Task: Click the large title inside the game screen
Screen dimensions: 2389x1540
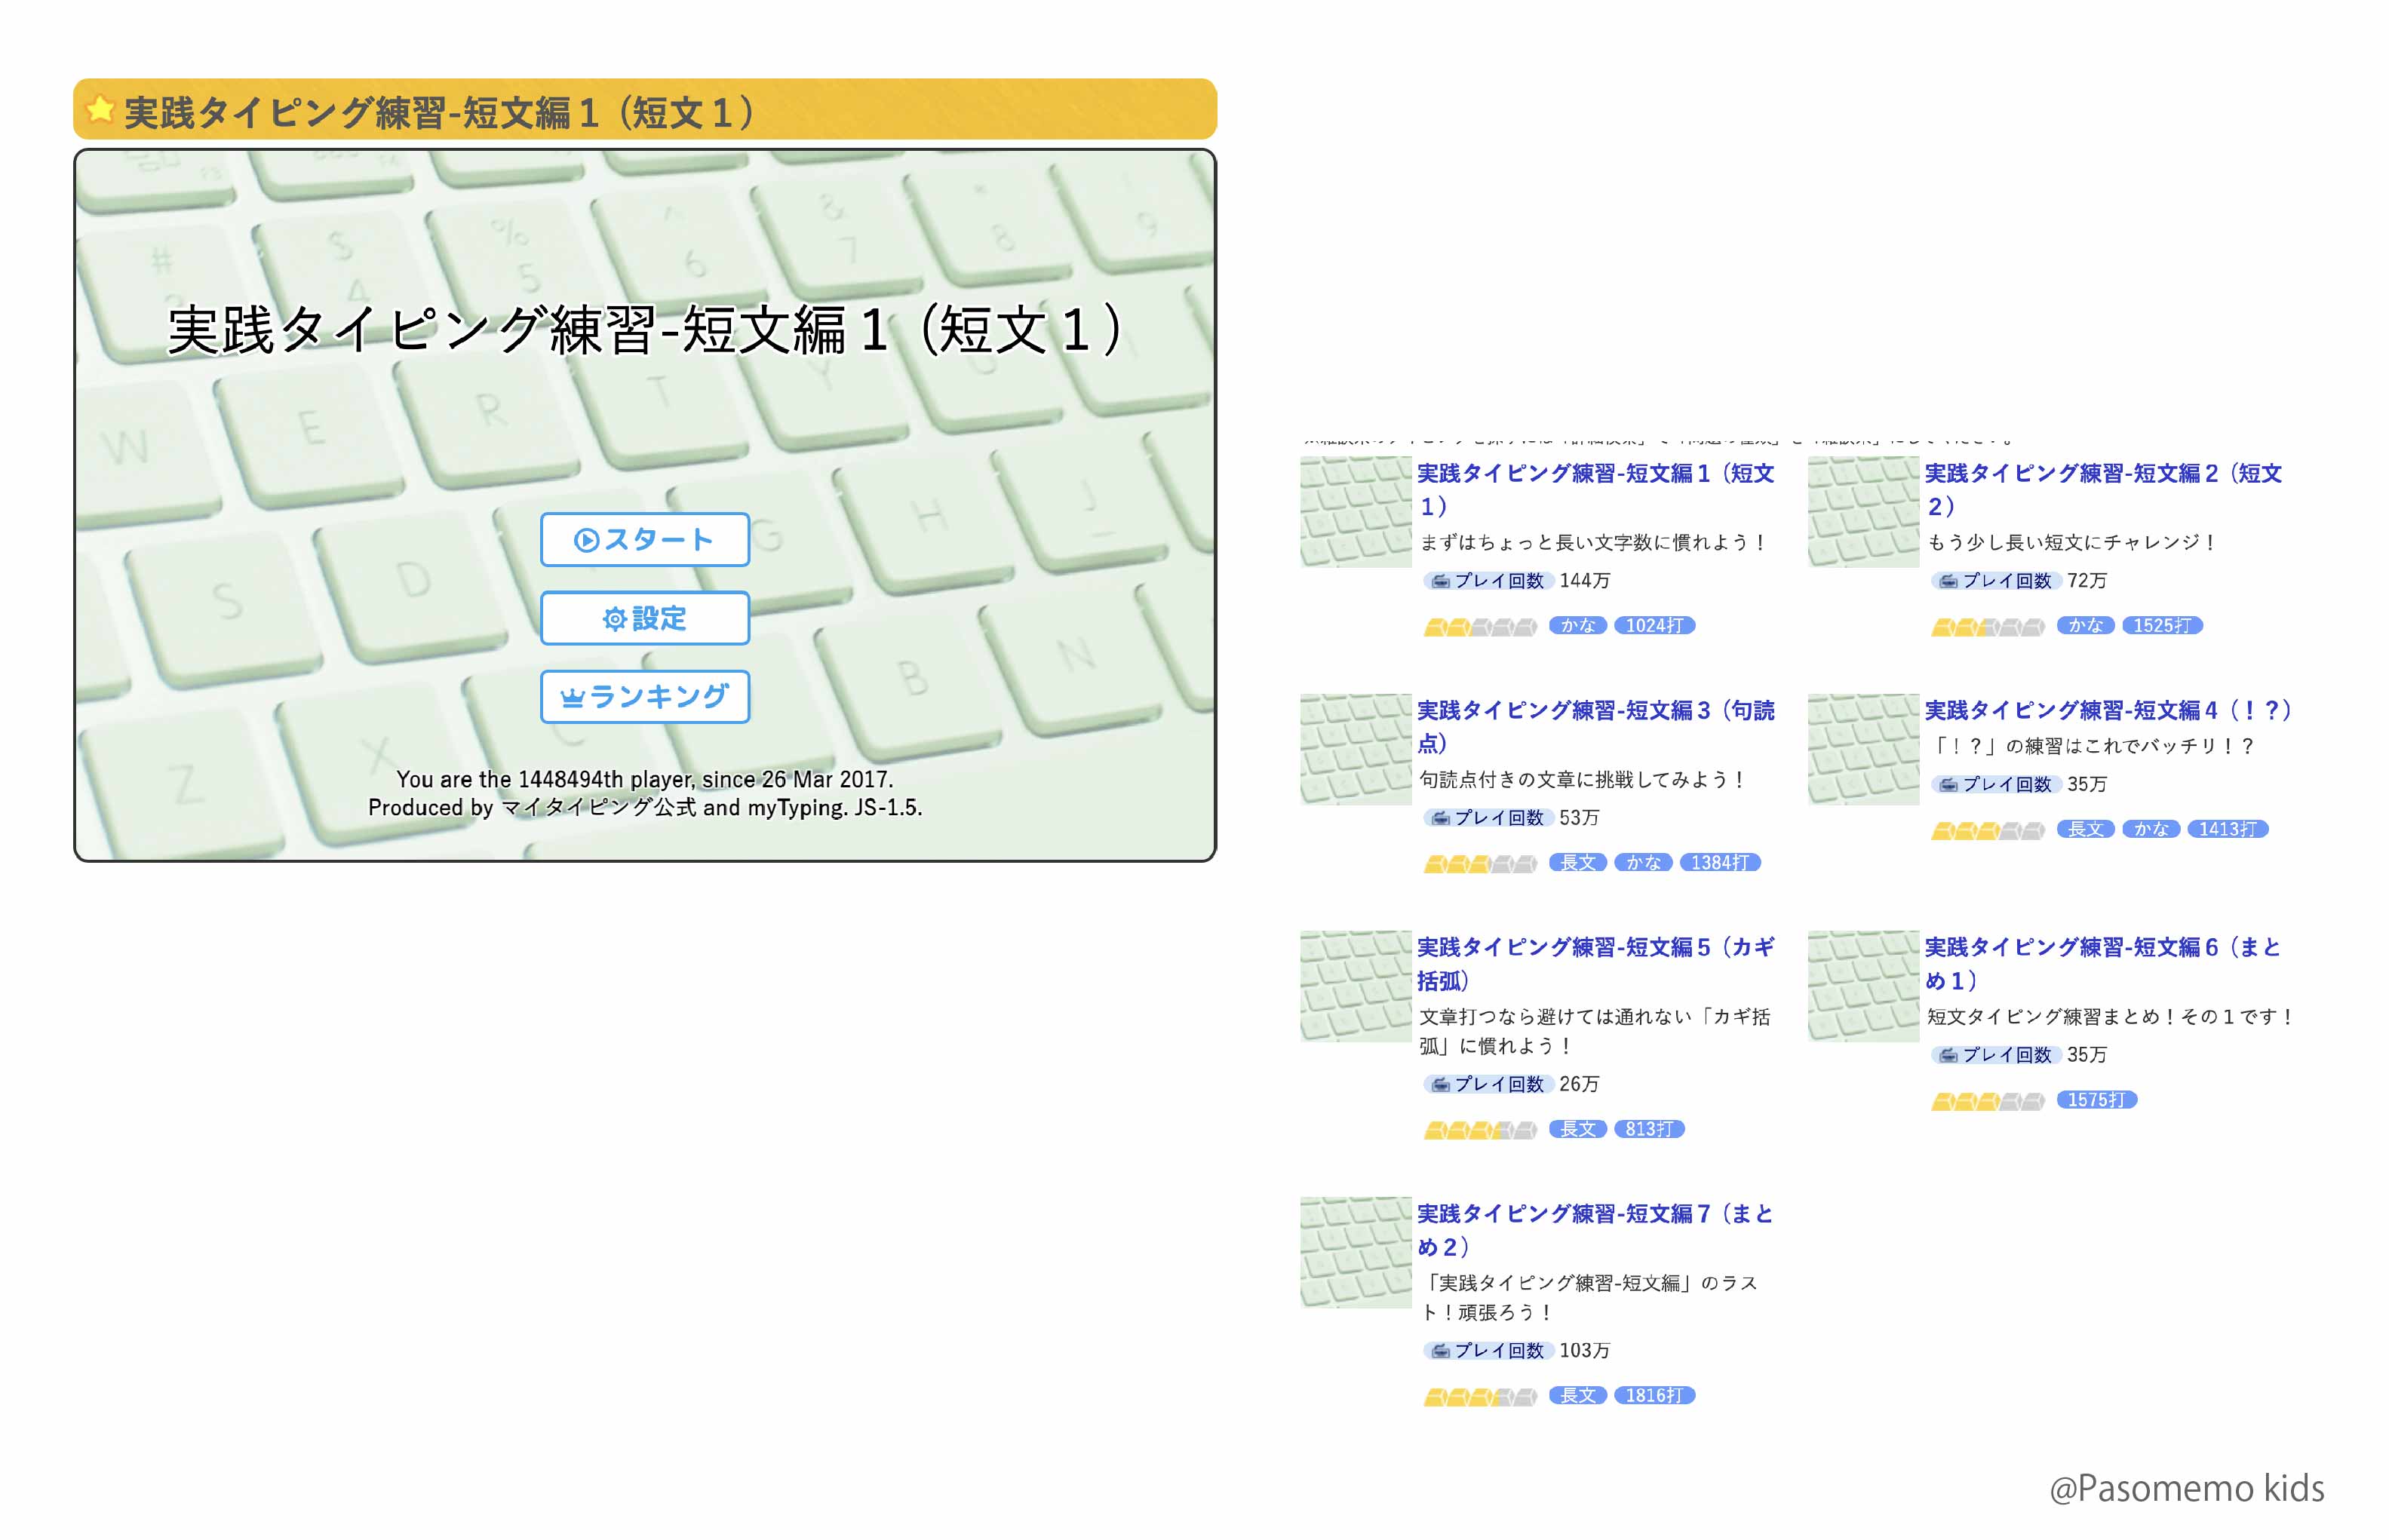Action: tap(645, 330)
